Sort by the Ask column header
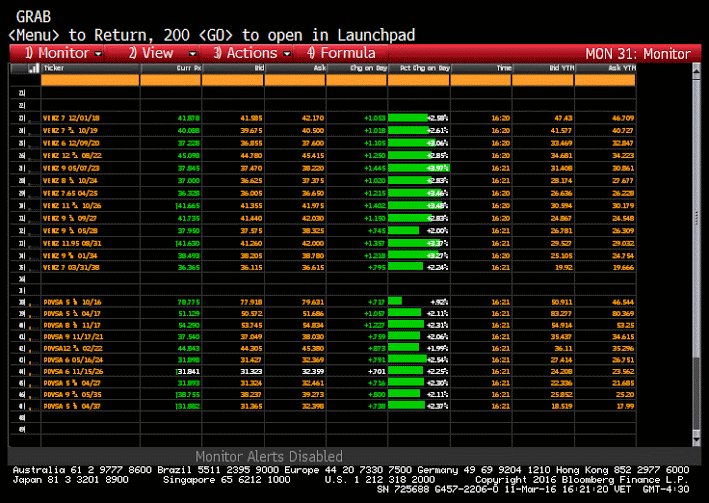 [295, 68]
